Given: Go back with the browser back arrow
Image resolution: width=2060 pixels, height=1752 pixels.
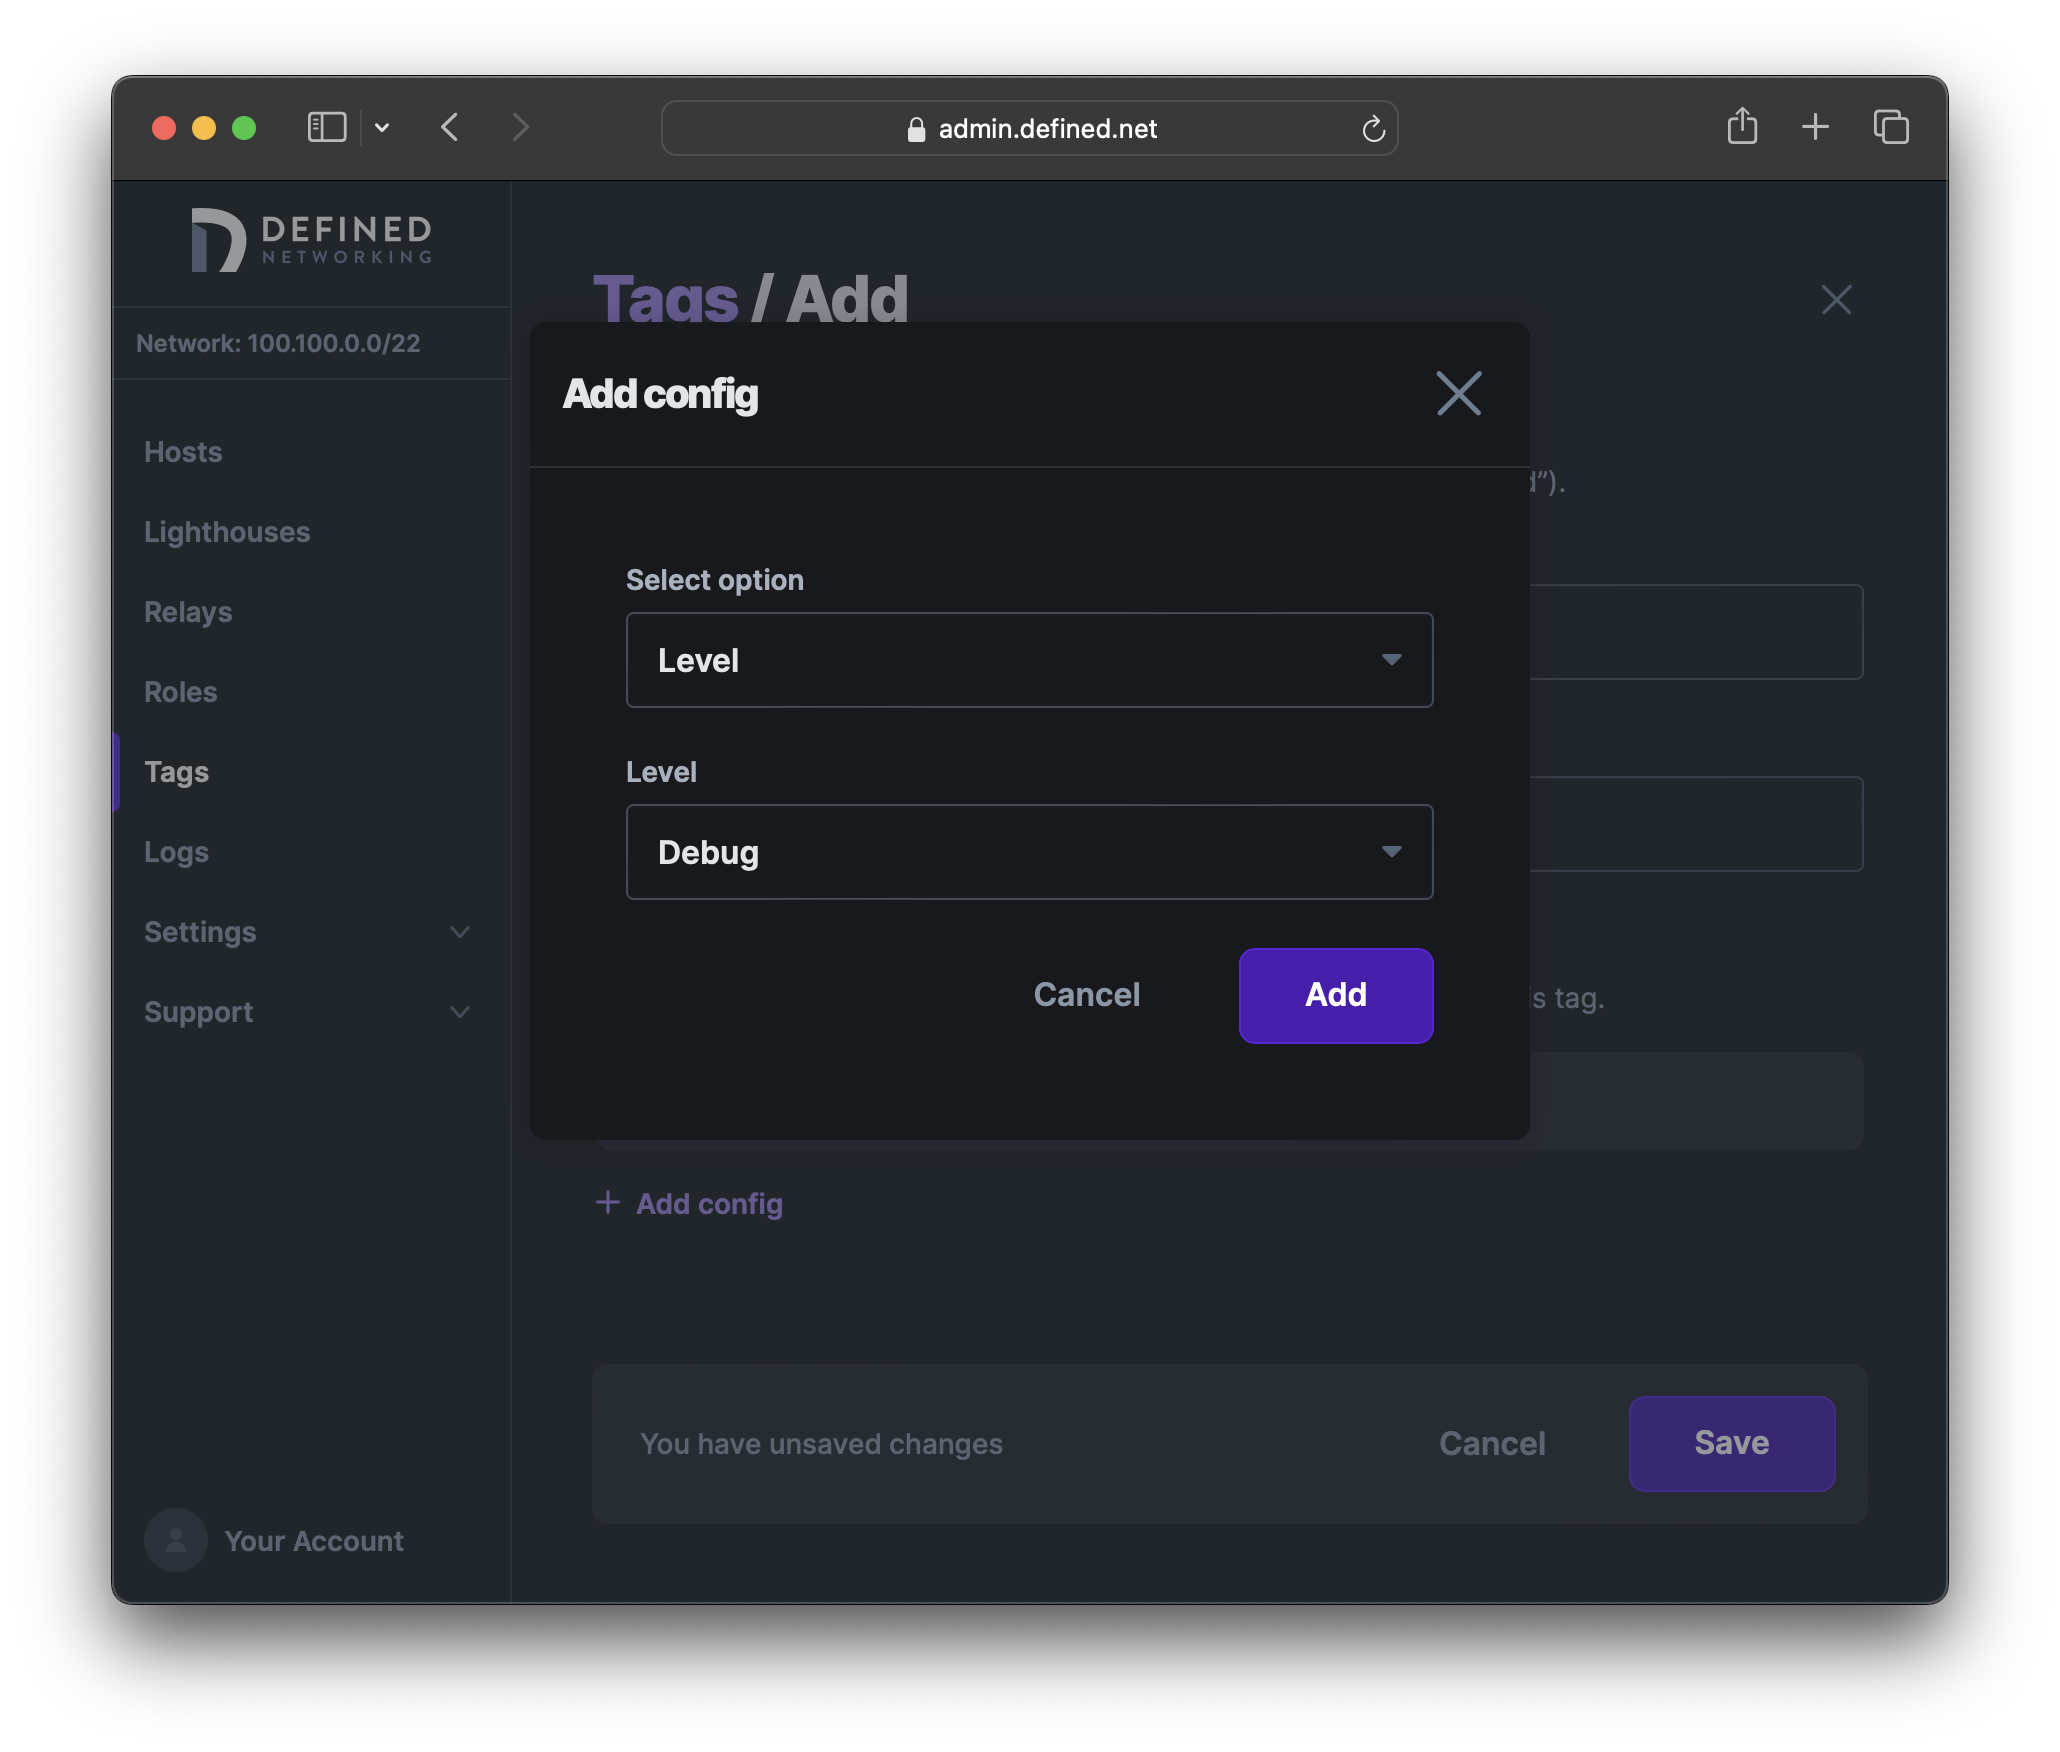Looking at the screenshot, I should pos(450,128).
